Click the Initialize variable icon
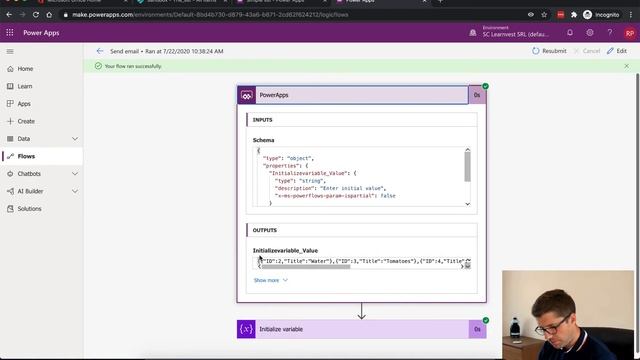 pos(246,329)
